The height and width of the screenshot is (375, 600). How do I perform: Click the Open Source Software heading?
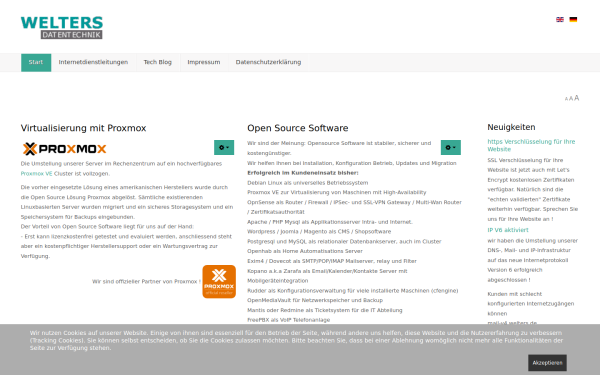[298, 128]
